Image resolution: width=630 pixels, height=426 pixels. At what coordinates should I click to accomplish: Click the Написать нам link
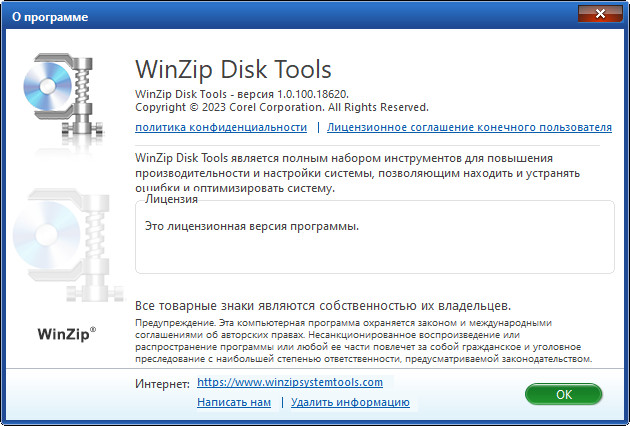(x=234, y=402)
